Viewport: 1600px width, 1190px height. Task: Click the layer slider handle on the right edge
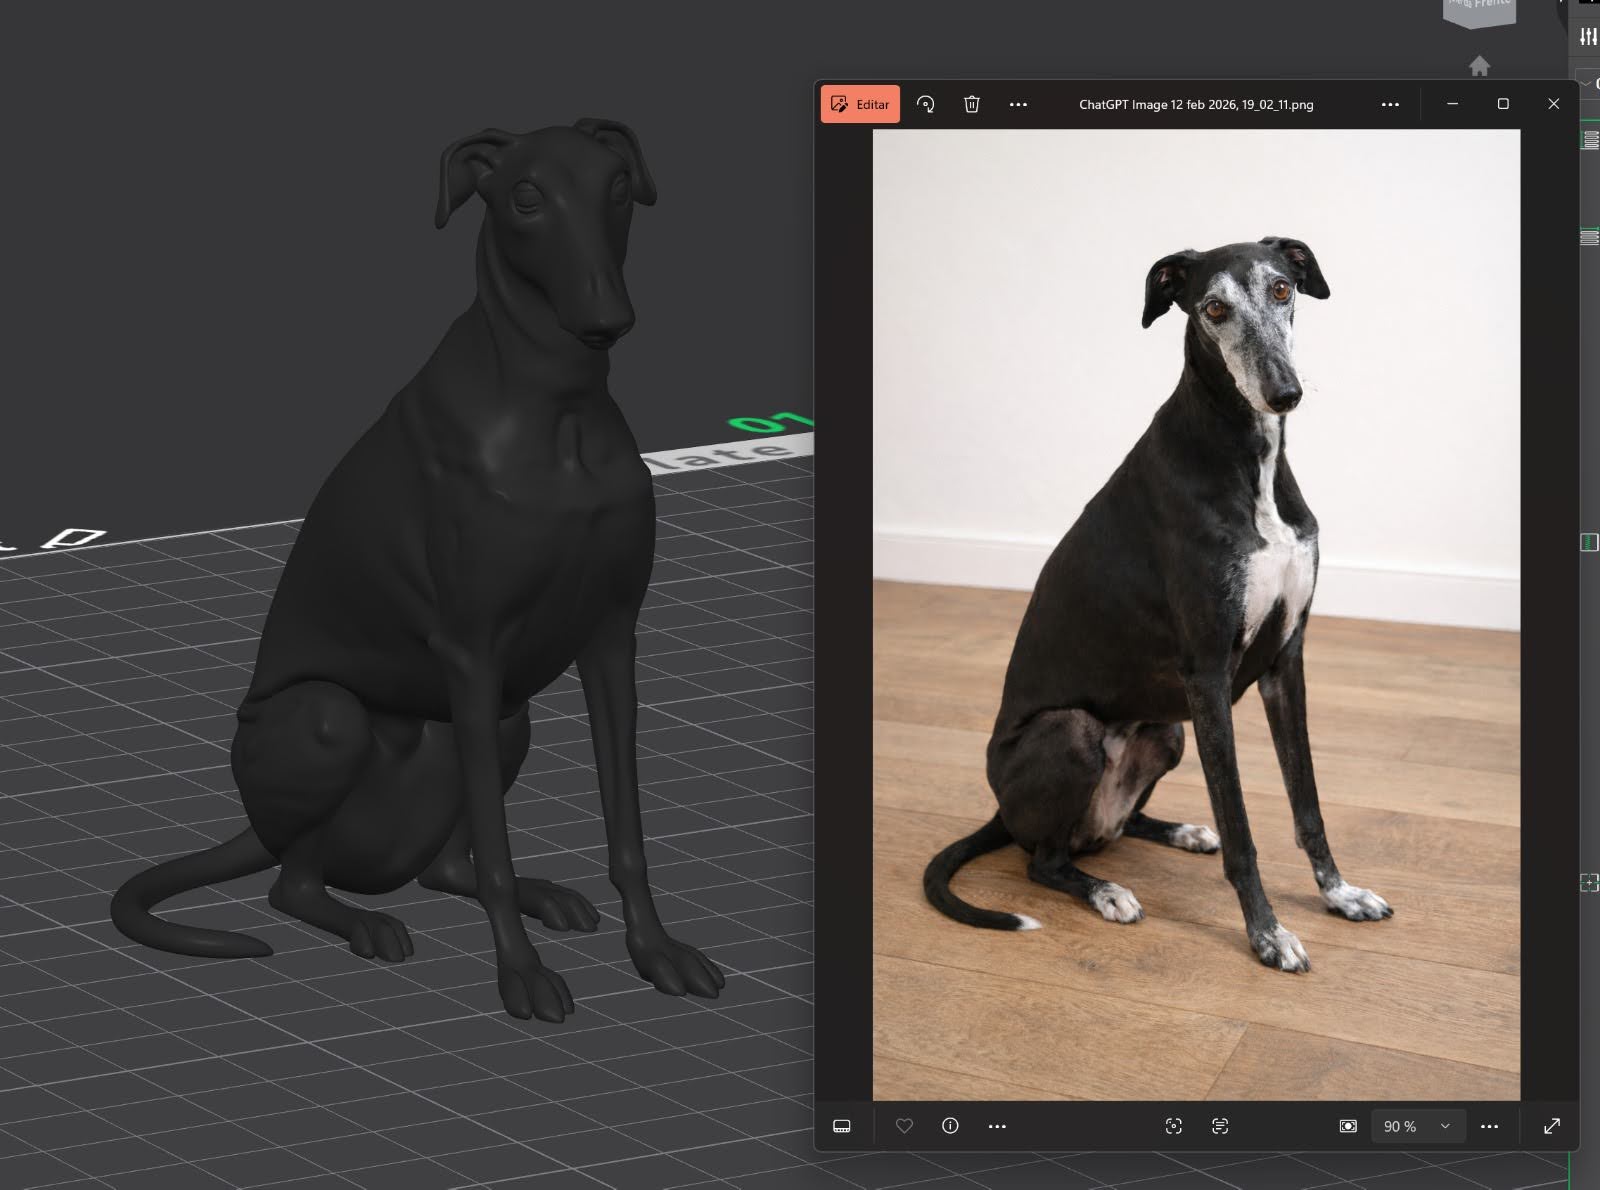tap(1589, 542)
